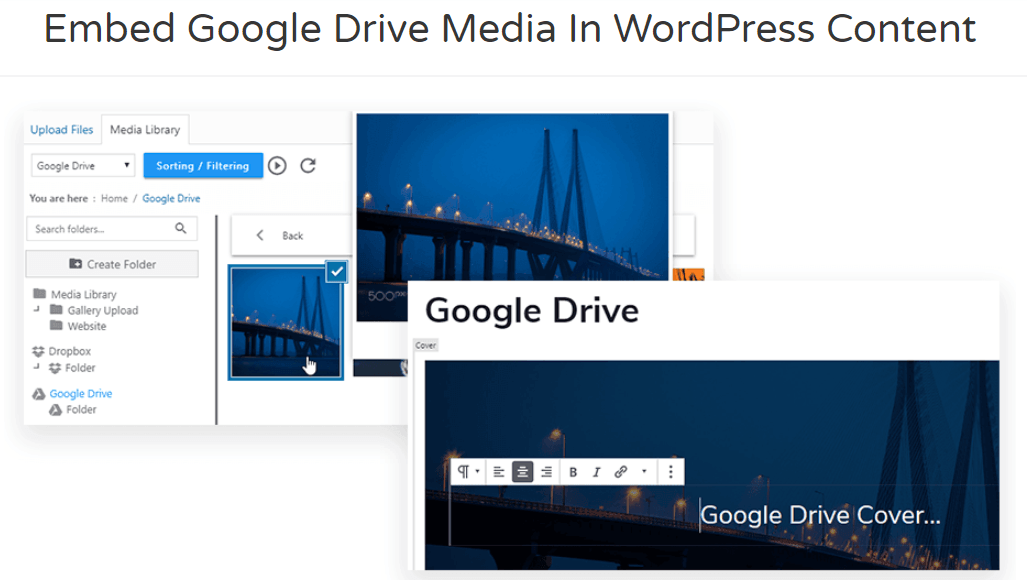Toggle center text alignment
The height and width of the screenshot is (580, 1027).
coord(522,472)
